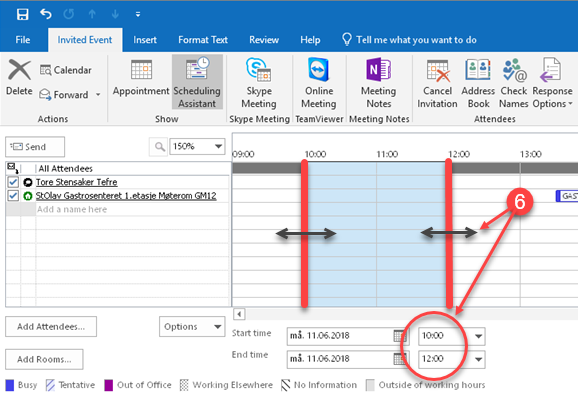Viewport: 578px width, 396px height.
Task: Undo the last action in the title bar
Action: point(46,14)
